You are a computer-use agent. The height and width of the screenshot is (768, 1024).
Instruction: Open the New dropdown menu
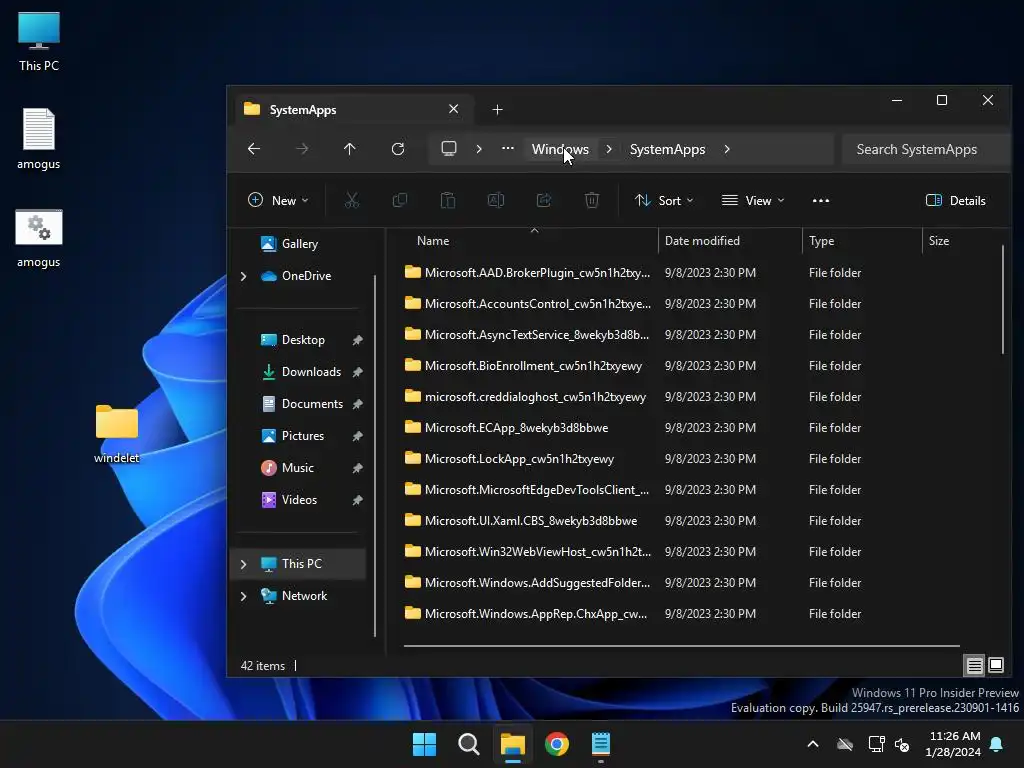click(278, 200)
